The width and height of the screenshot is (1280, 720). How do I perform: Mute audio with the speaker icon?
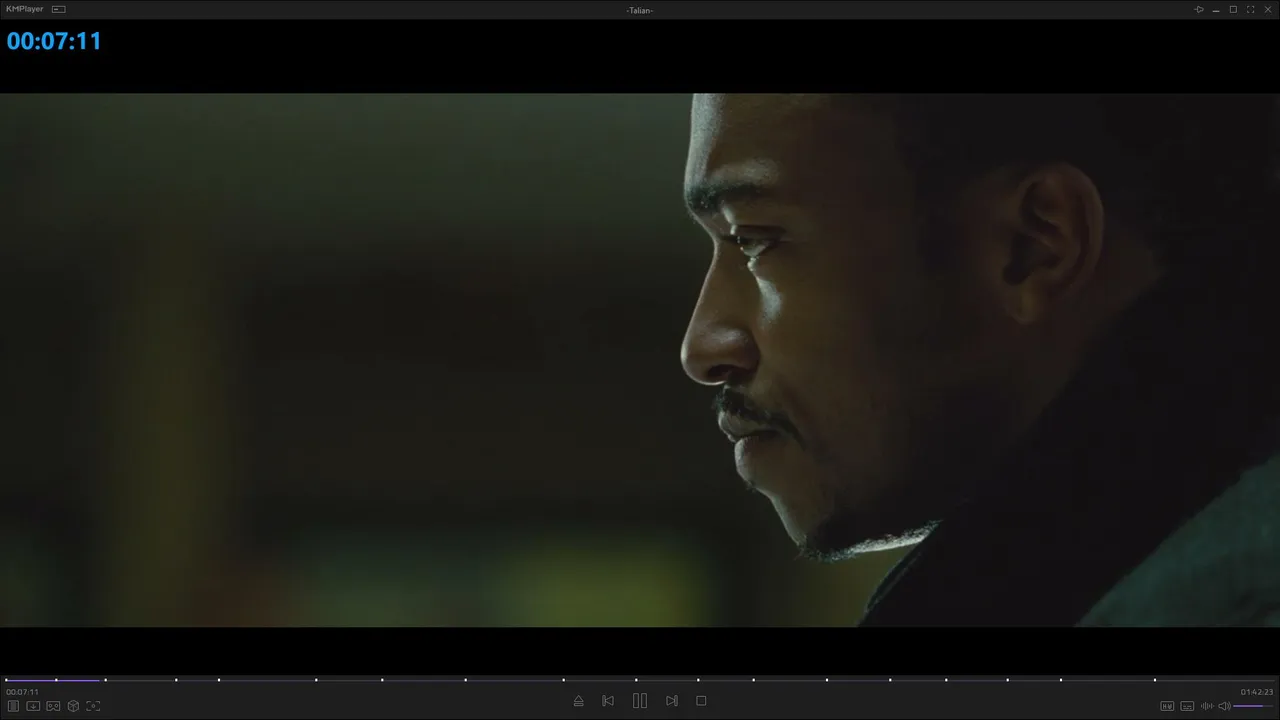pos(1224,706)
